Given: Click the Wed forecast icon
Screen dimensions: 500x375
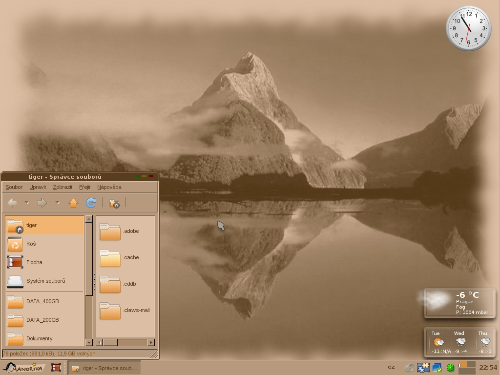Looking at the screenshot, I should [x=461, y=342].
